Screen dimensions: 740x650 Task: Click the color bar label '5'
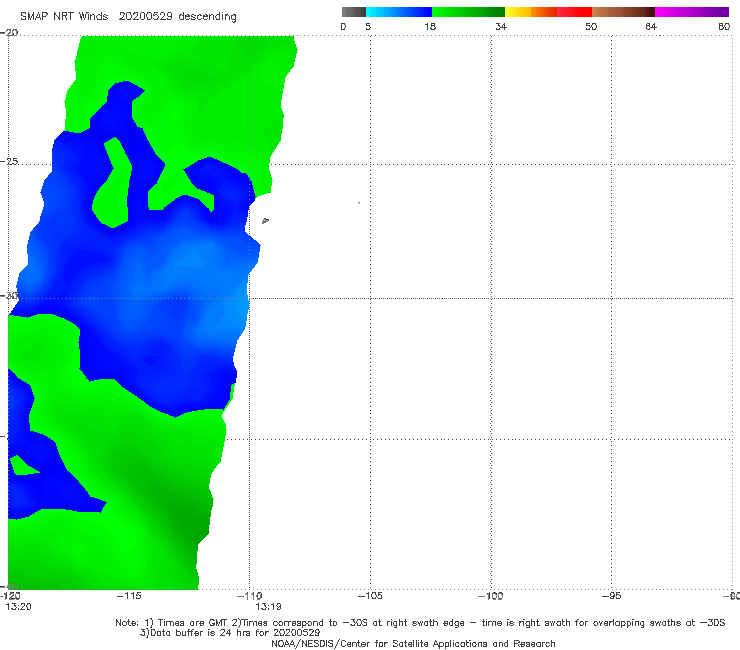pyautogui.click(x=368, y=27)
